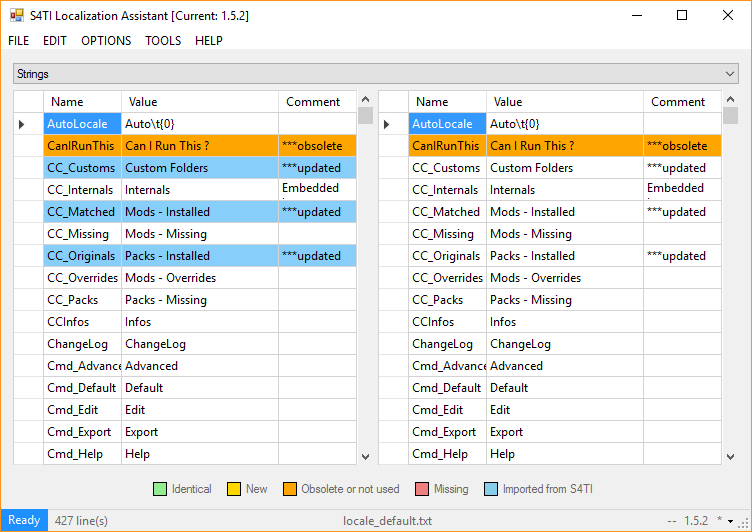
Task: Click the green Identical legend swatch
Action: (159, 489)
